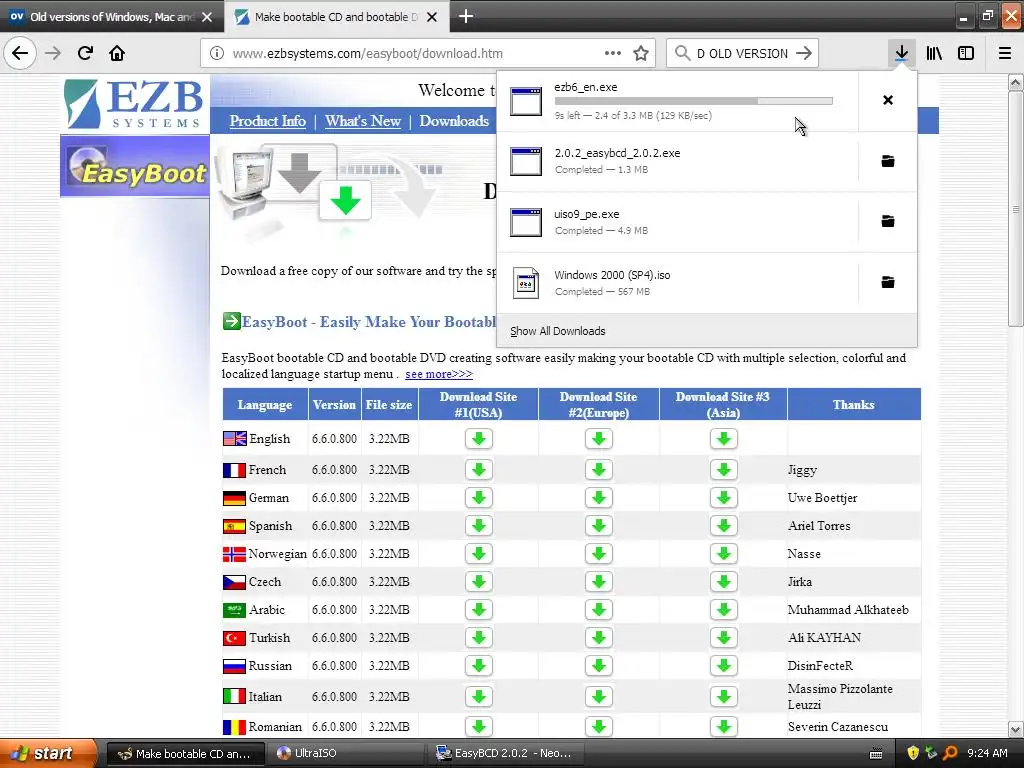Switch to EasyBCD 2.0.2 taskbar window
The height and width of the screenshot is (768, 1024).
pyautogui.click(x=506, y=754)
